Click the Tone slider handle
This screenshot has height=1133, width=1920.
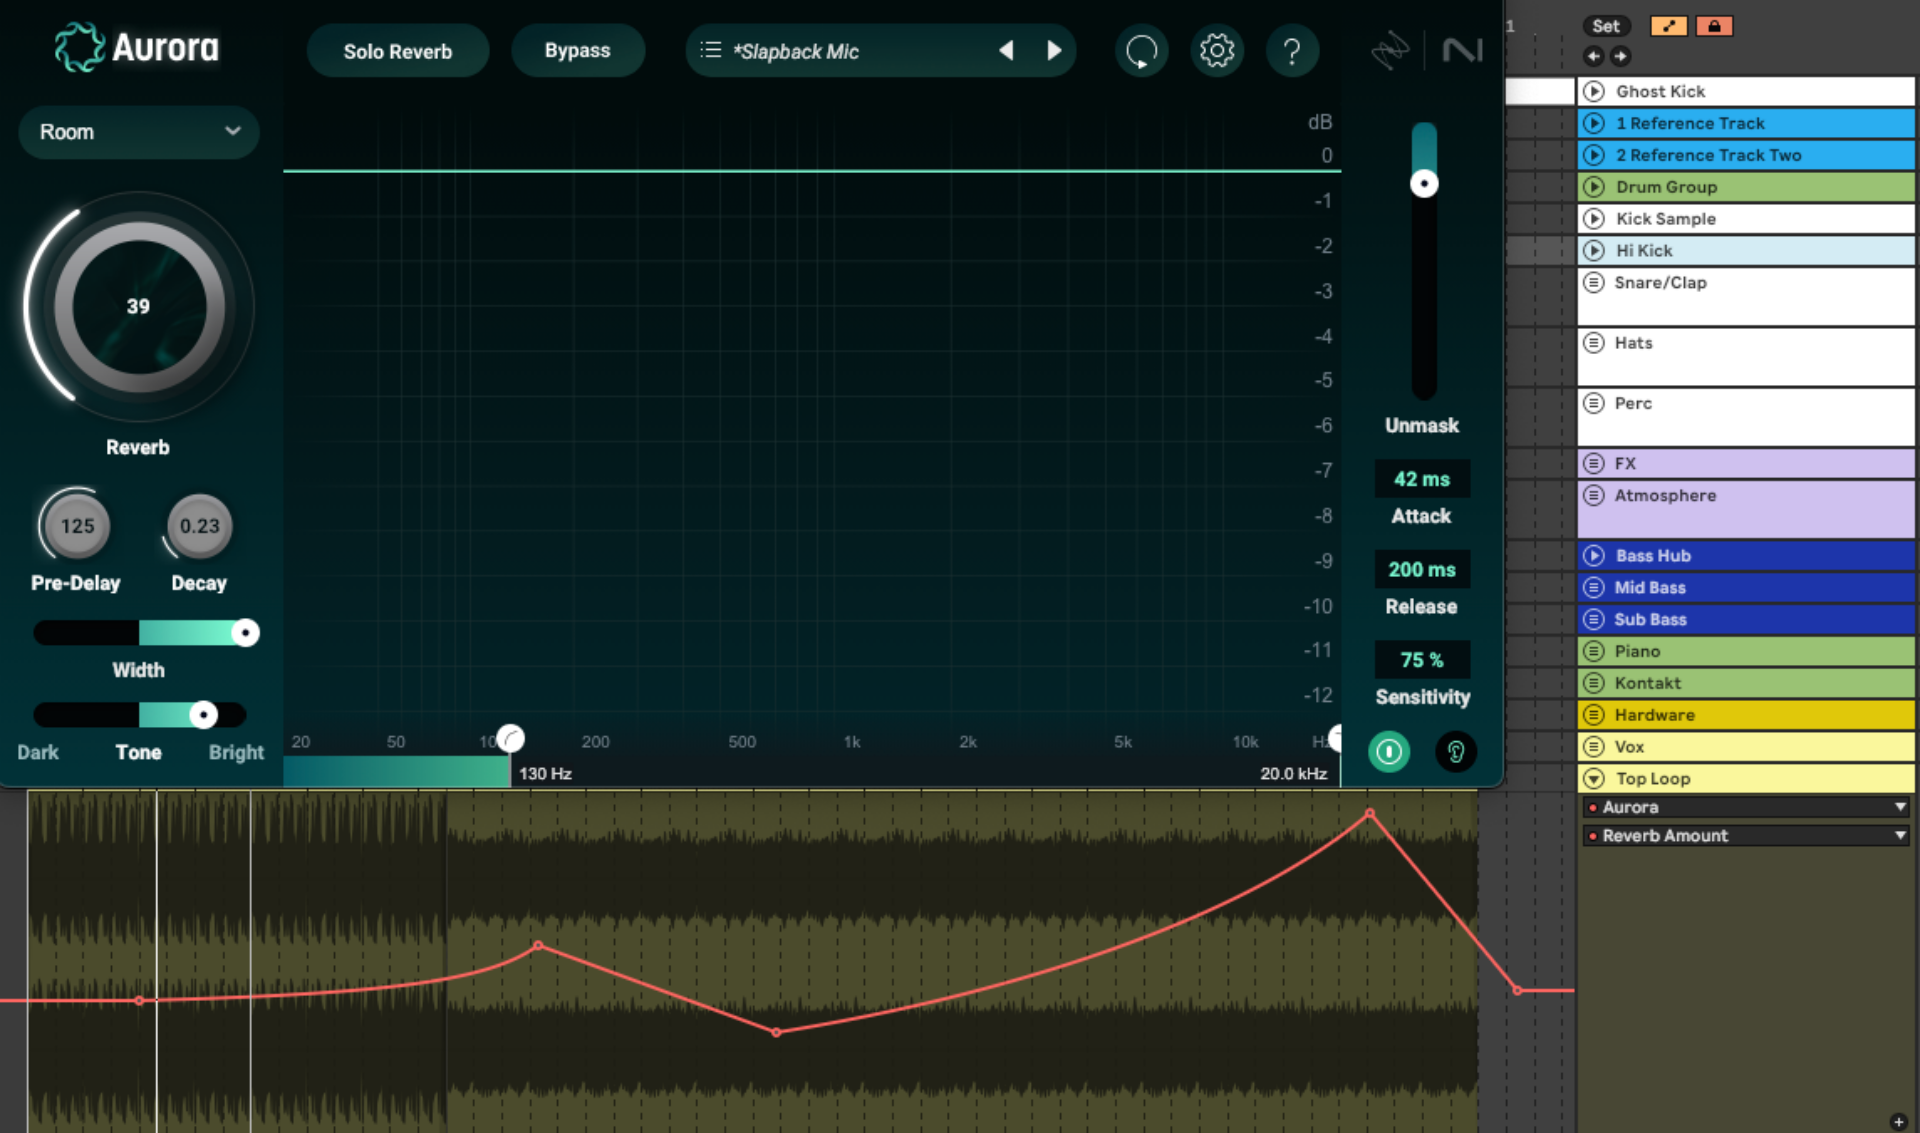coord(203,715)
